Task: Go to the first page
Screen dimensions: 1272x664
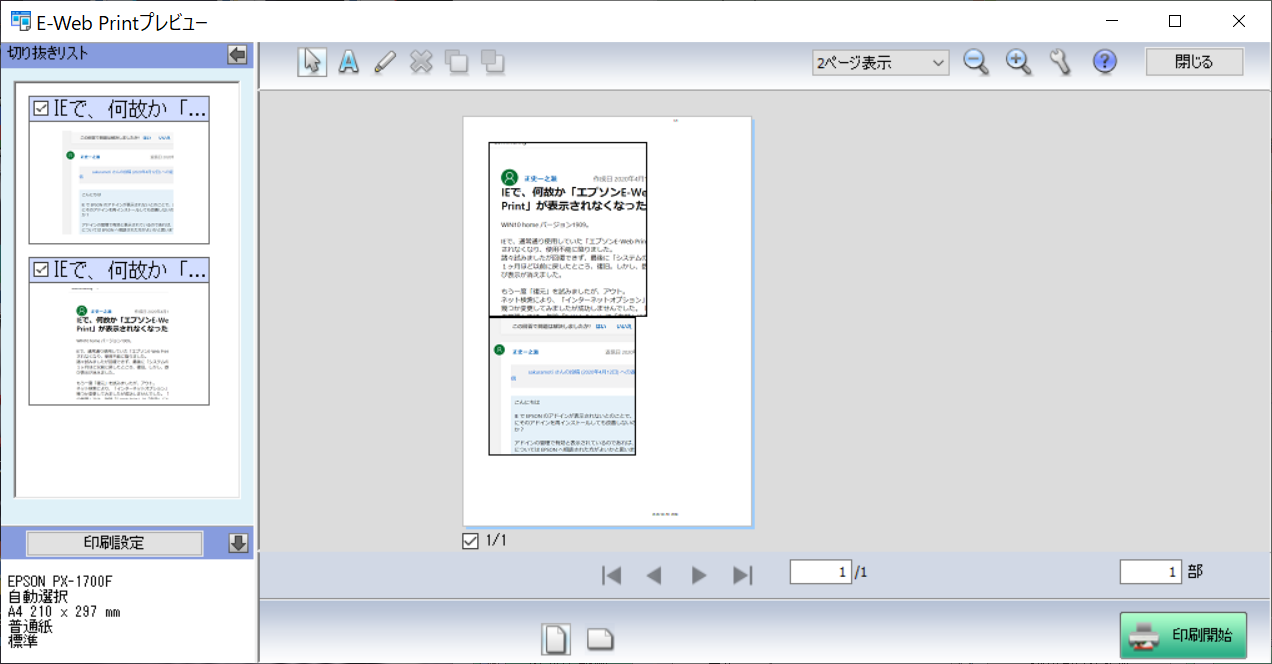Action: point(612,575)
